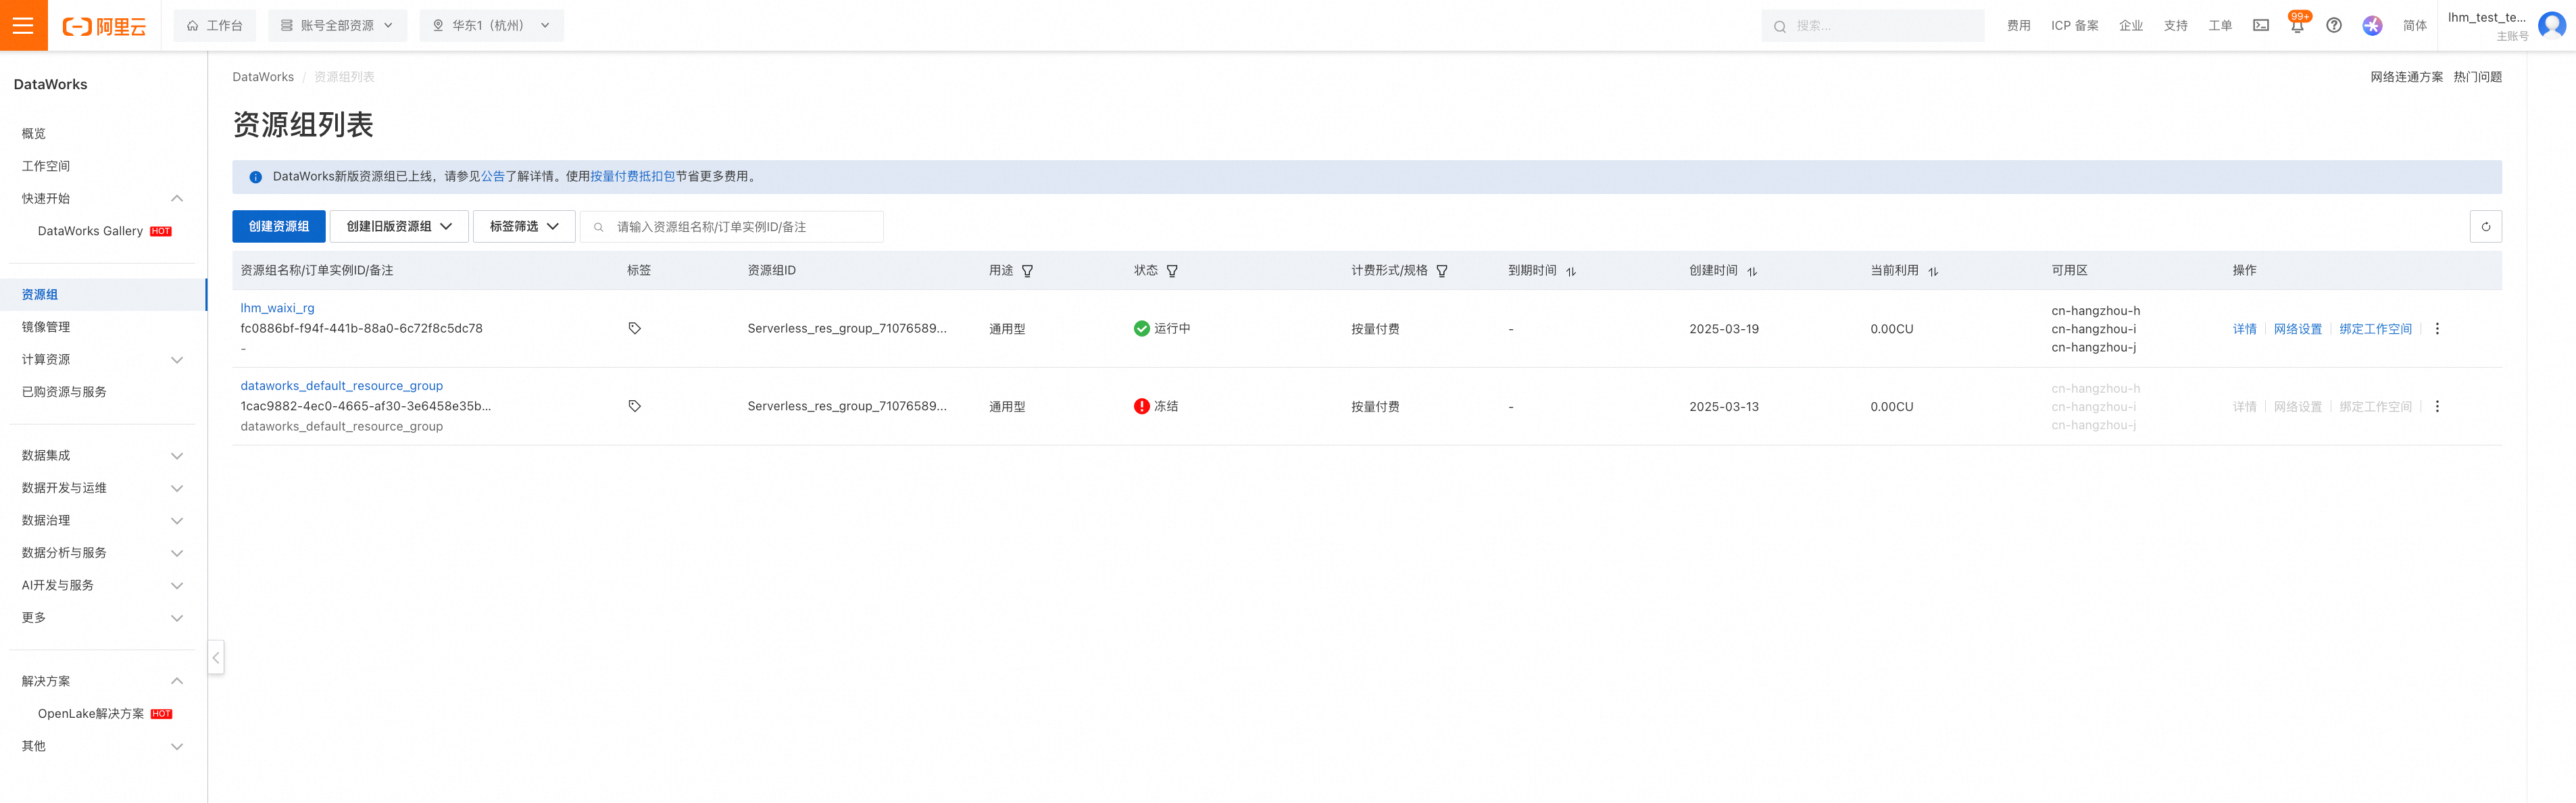This screenshot has height=803, width=2576.
Task: Expand 更多 sidebar section
Action: tap(177, 618)
